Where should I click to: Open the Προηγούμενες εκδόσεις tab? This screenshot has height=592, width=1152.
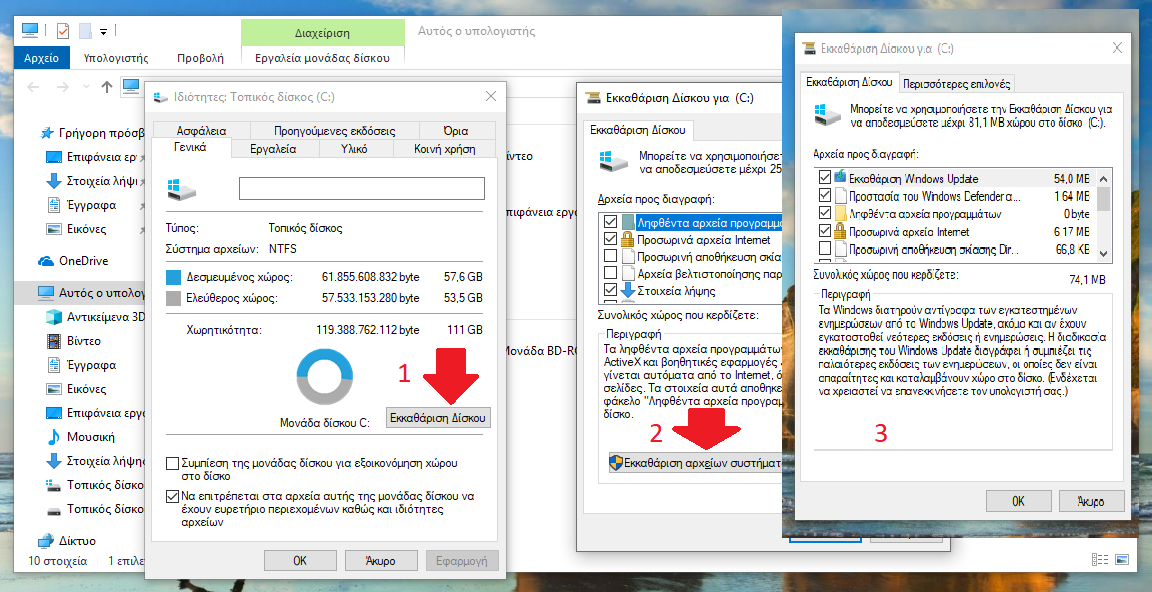coord(334,131)
